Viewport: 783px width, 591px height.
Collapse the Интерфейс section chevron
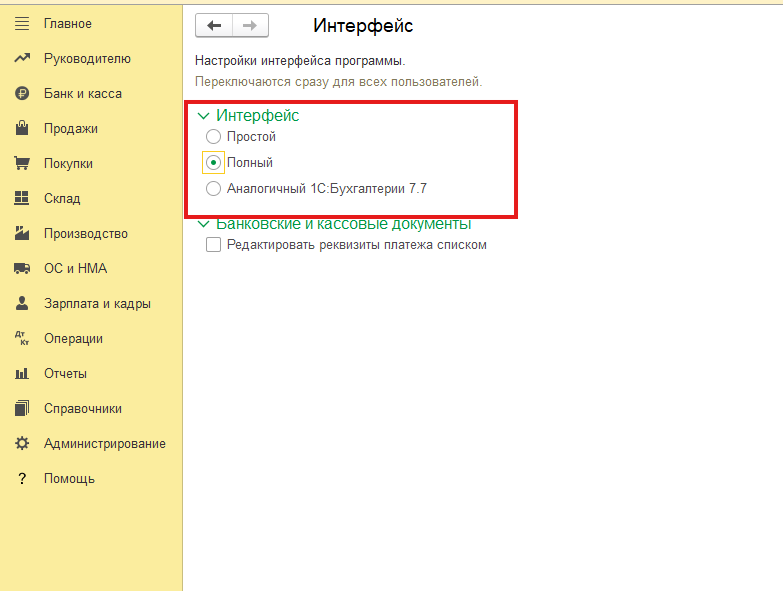(x=204, y=116)
